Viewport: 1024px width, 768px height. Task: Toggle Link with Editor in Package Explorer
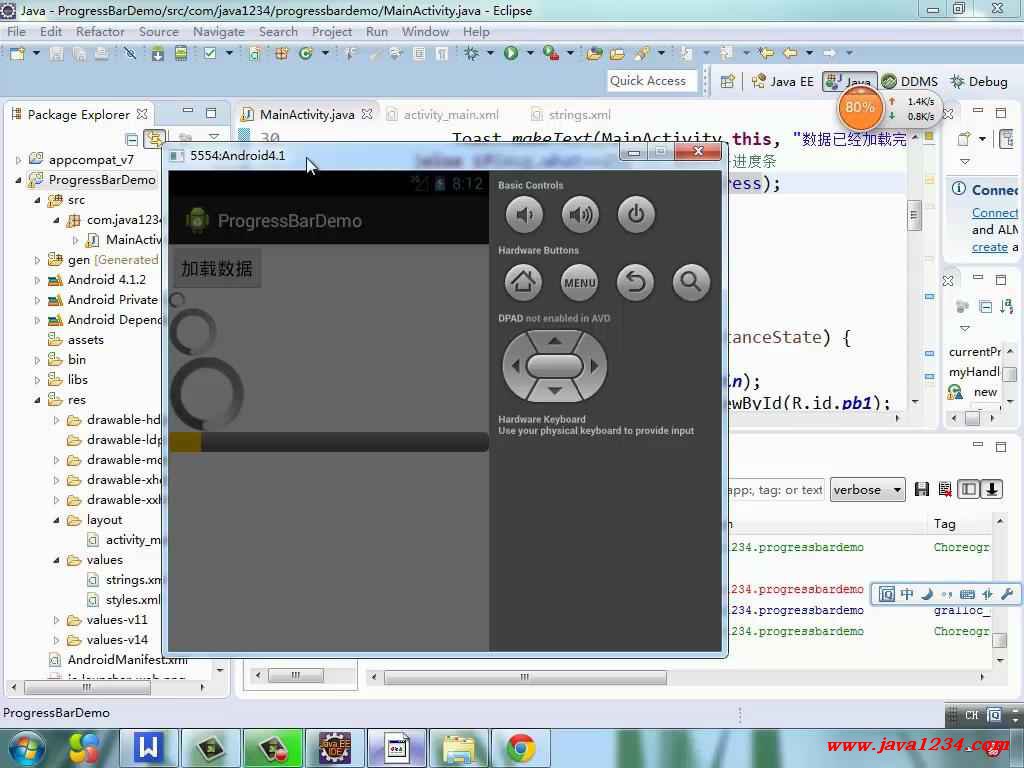click(155, 138)
